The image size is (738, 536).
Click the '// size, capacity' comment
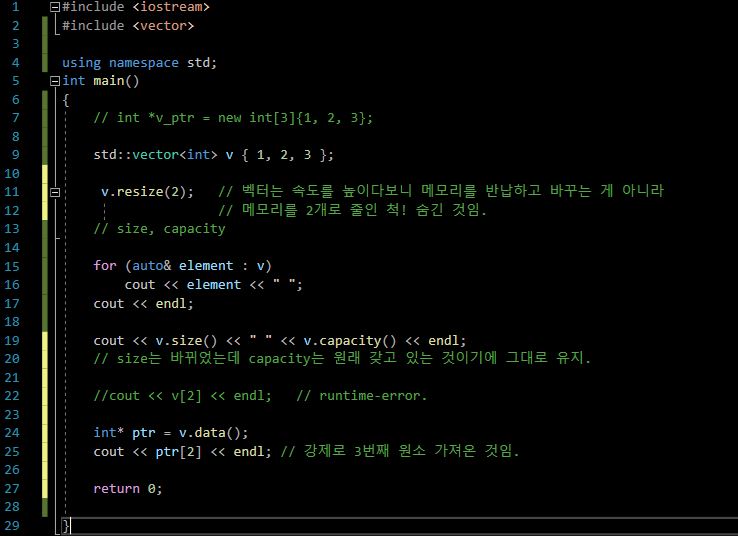159,229
